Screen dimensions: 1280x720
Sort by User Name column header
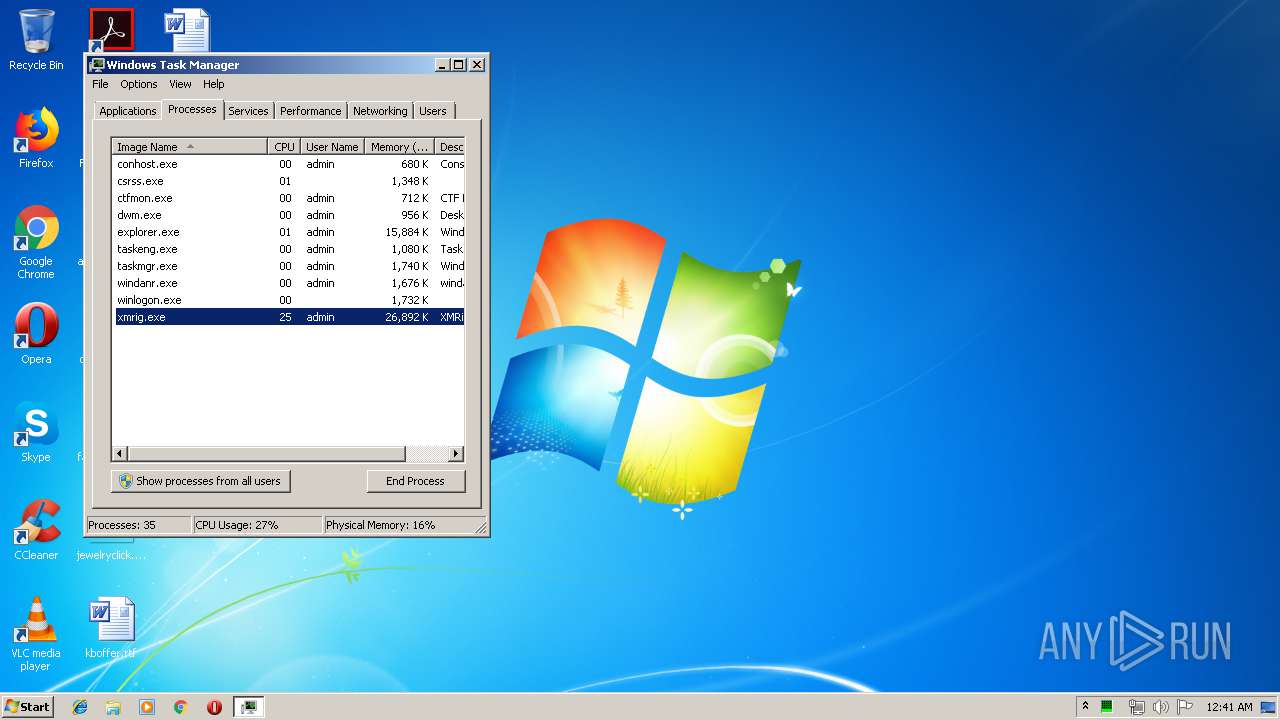point(332,147)
